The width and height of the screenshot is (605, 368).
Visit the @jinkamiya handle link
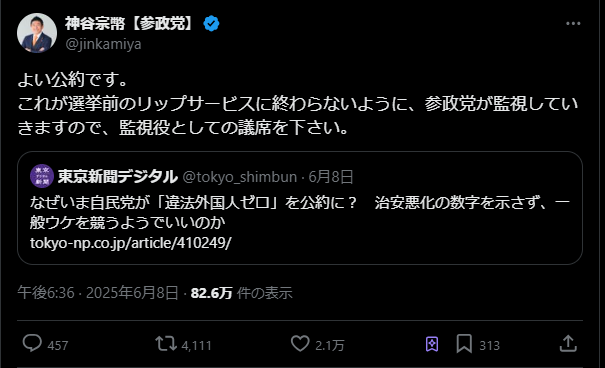(103, 44)
